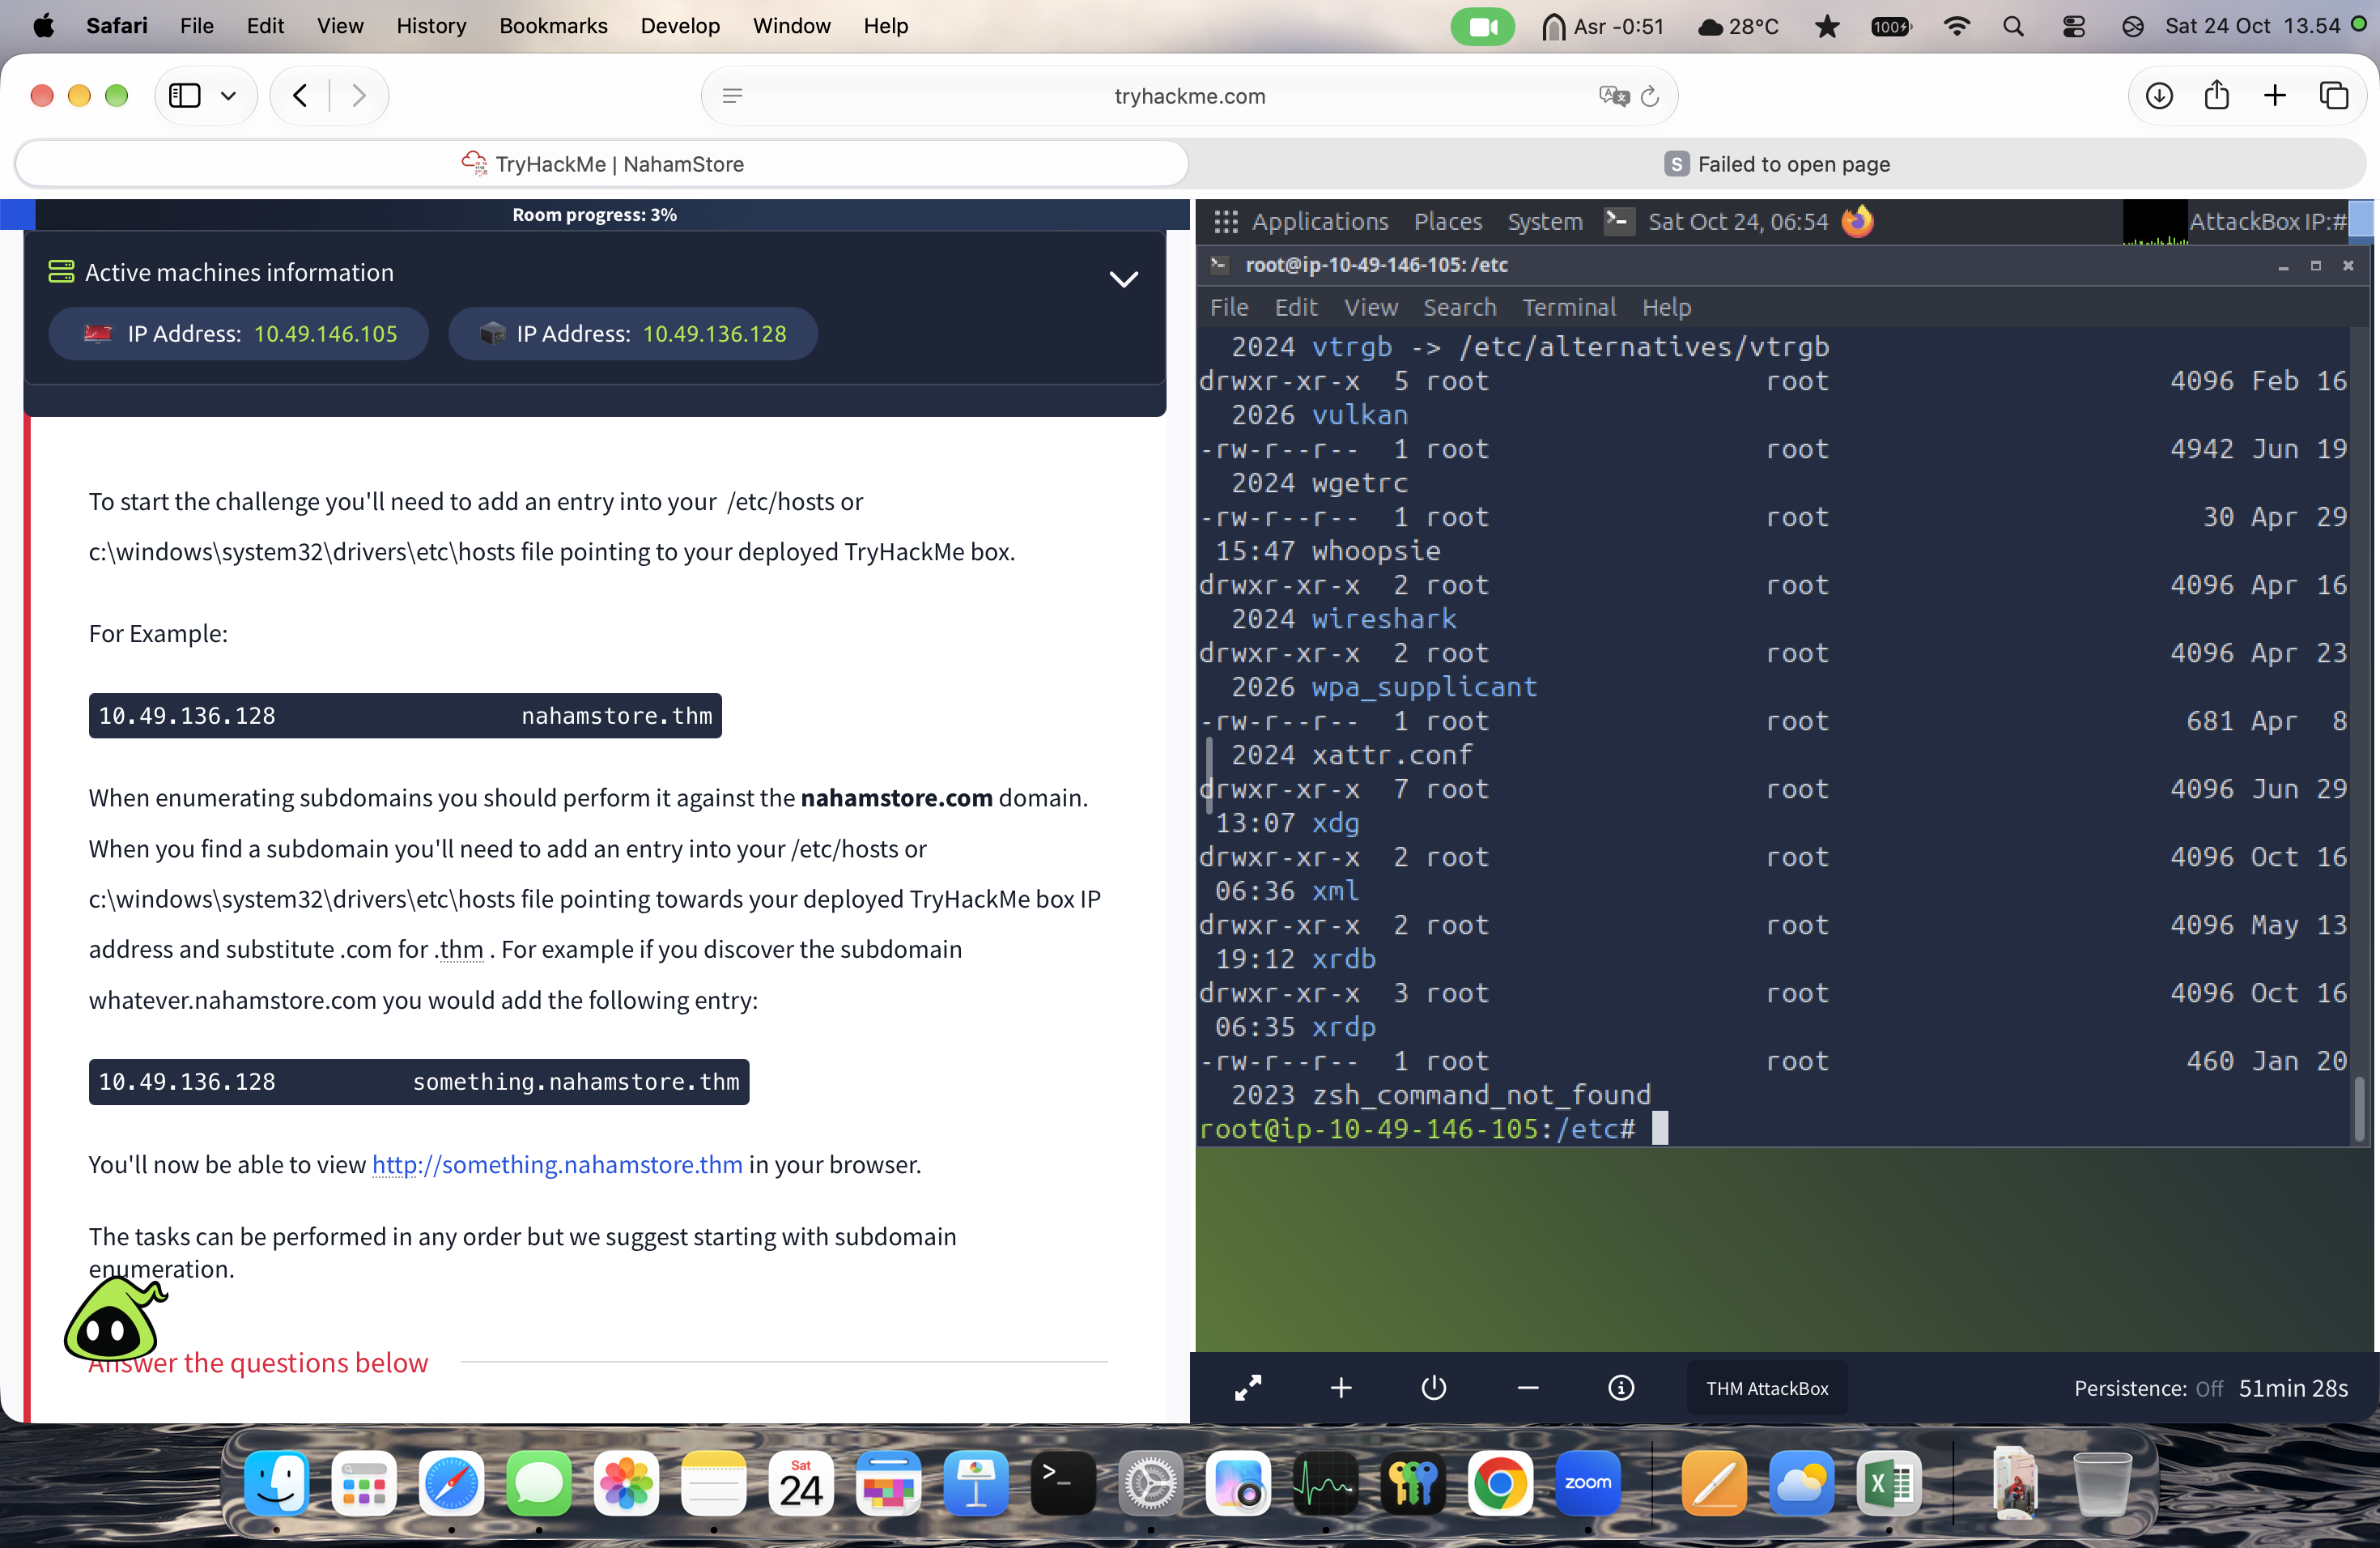
Task: Open Terminal app from the Dock
Action: point(1063,1484)
